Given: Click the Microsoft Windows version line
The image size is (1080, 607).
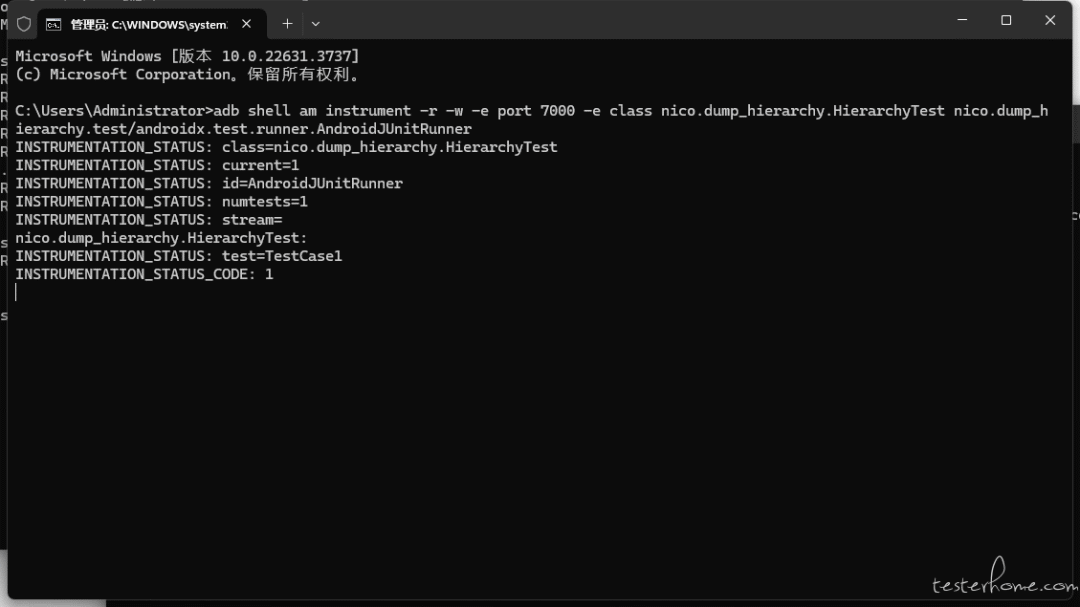Looking at the screenshot, I should click(x=187, y=56).
